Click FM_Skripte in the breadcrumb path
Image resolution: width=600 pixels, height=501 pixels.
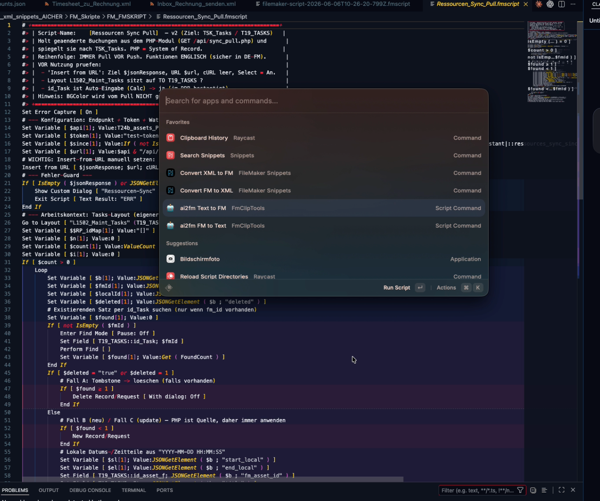click(87, 17)
